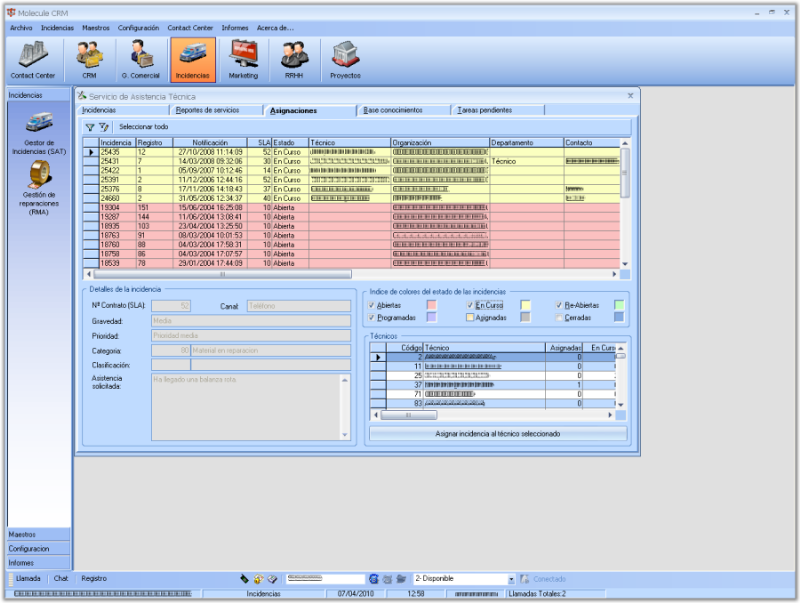800x603 pixels.
Task: Expand the Configuracion sidebar section
Action: pyautogui.click(x=39, y=548)
